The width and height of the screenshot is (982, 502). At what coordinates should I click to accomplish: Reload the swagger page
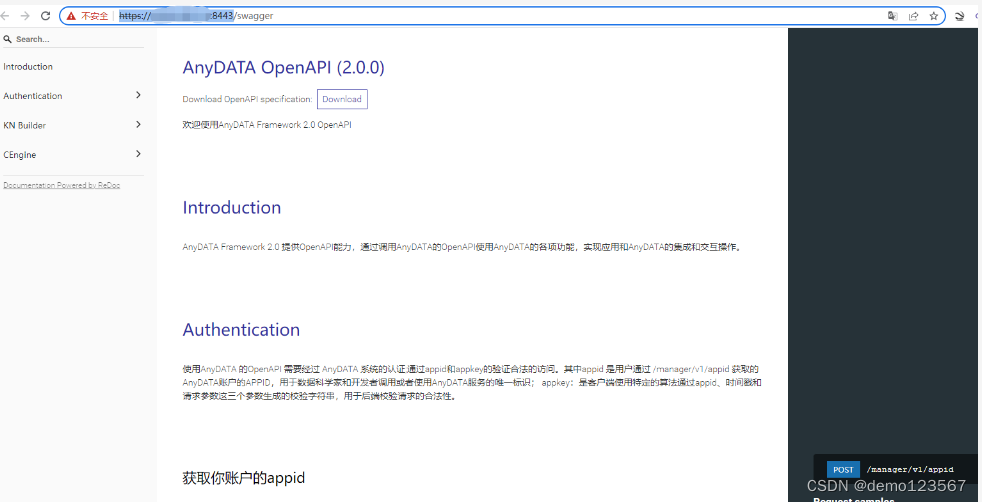point(45,16)
